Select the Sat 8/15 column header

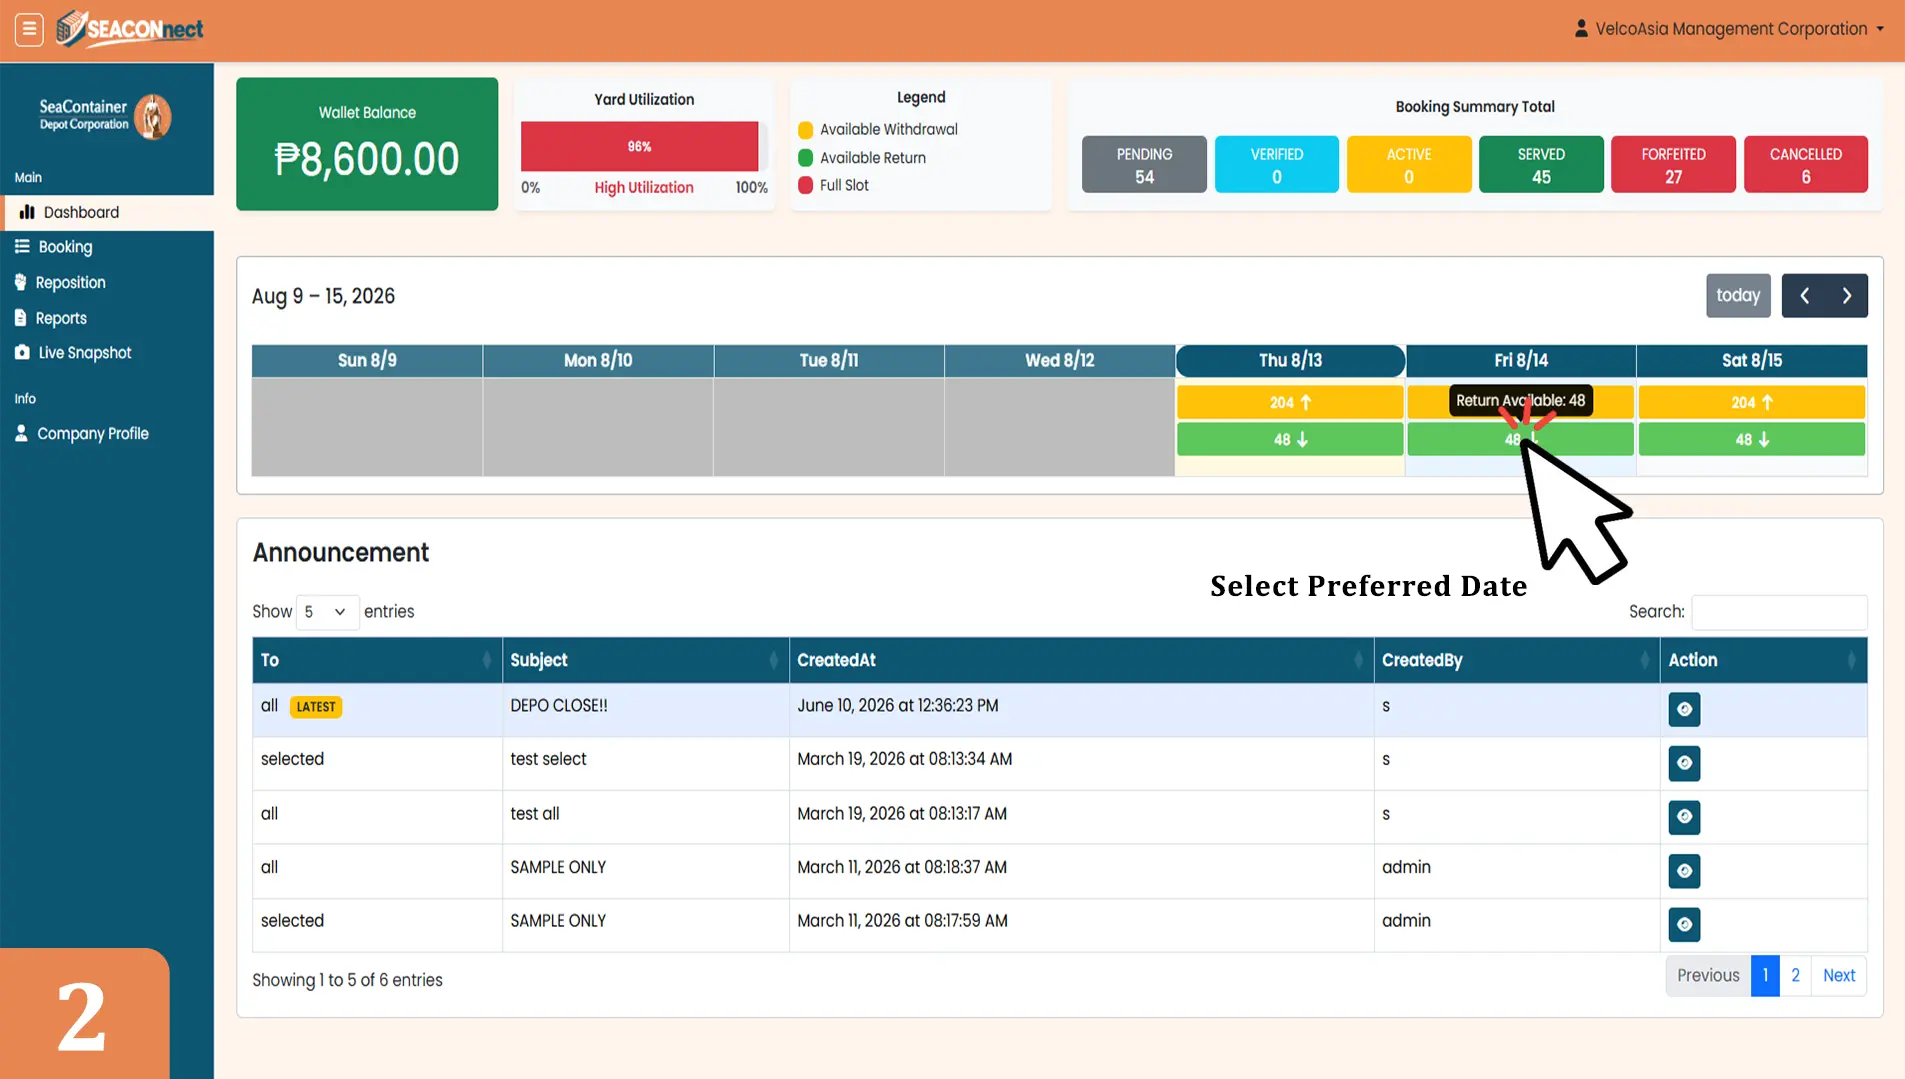tap(1752, 360)
